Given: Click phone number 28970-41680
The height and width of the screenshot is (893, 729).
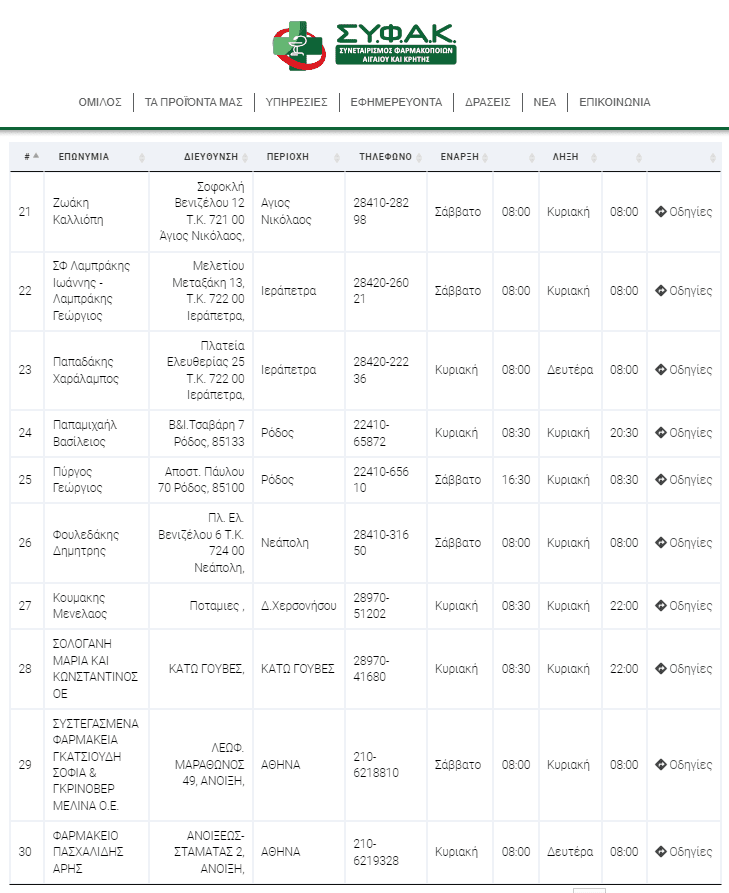Looking at the screenshot, I should (371, 669).
